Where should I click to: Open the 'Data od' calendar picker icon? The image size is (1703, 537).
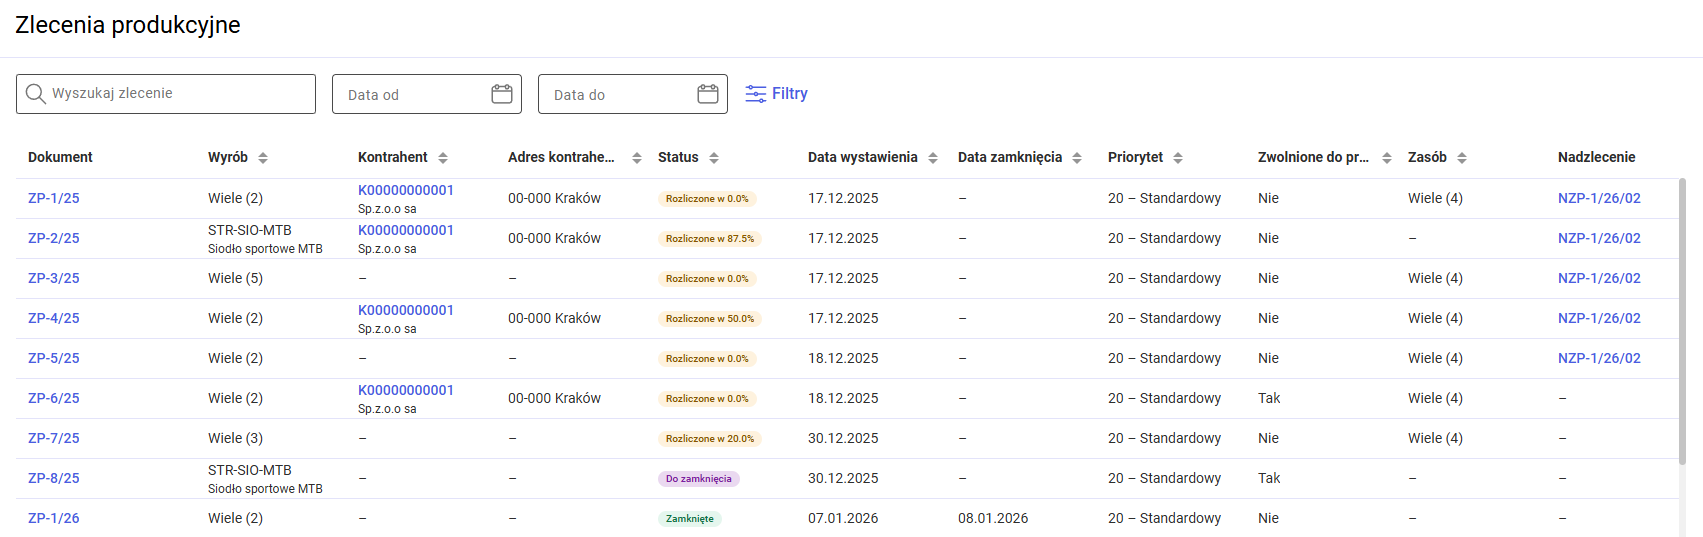coord(502,94)
